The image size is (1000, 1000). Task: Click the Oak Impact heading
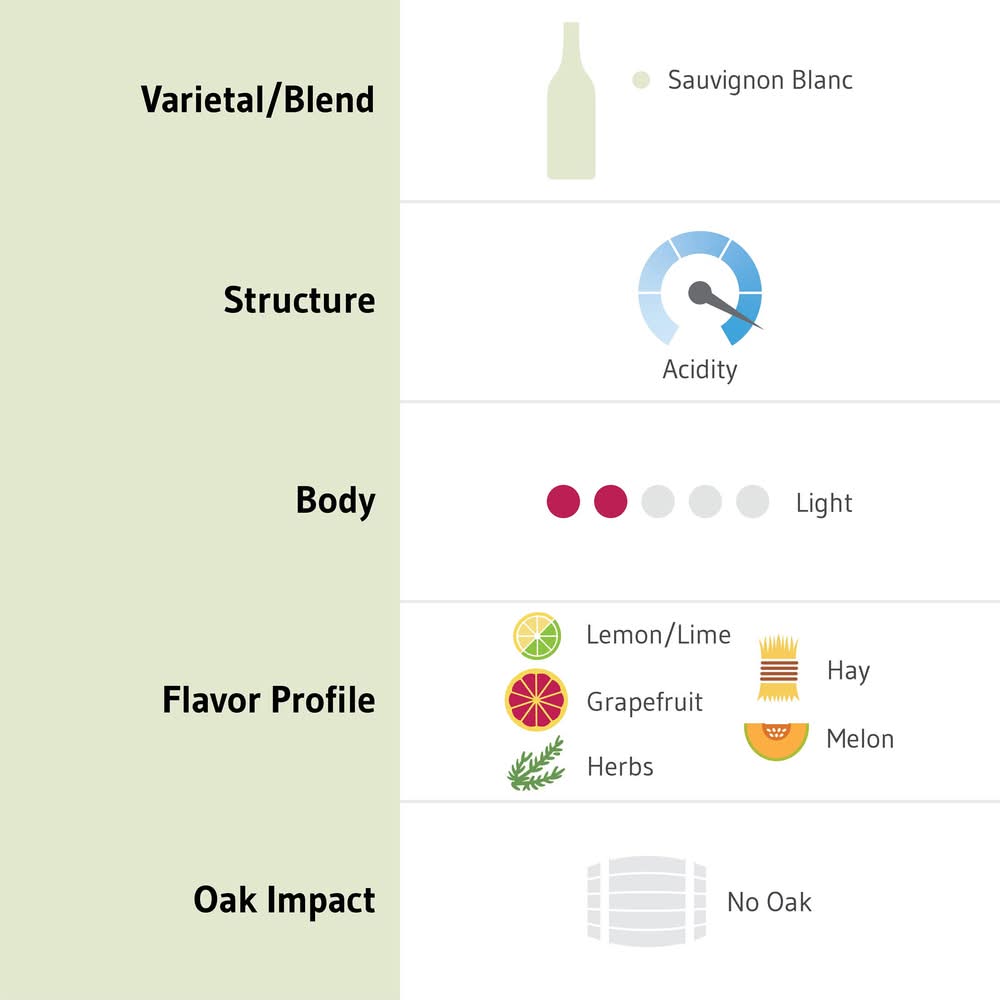click(x=284, y=900)
